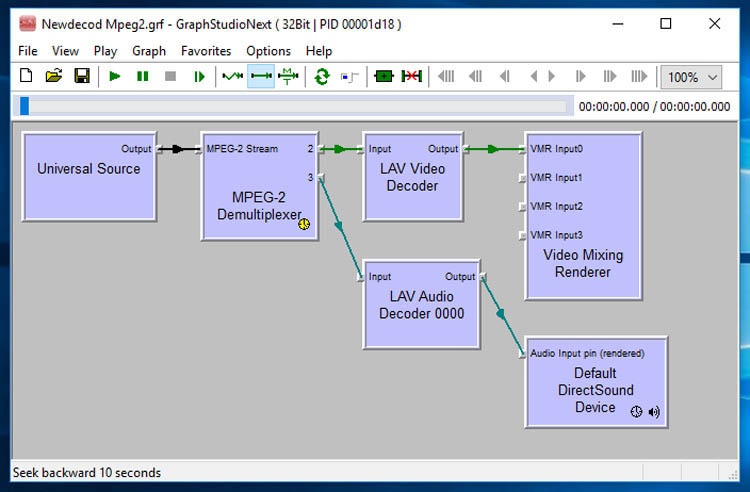Open a graph file with folder icon
Image resolution: width=750 pixels, height=492 pixels.
click(54, 76)
